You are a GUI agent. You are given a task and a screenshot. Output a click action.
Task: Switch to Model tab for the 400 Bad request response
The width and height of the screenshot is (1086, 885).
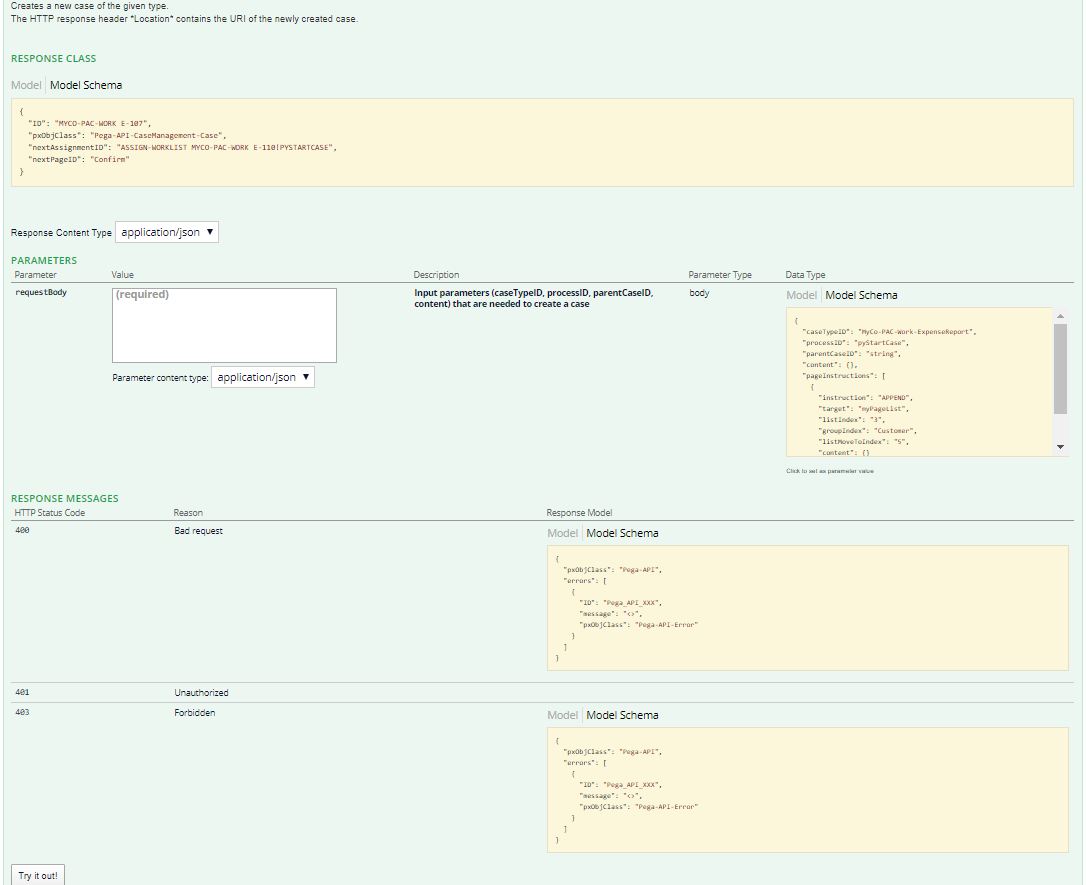(x=562, y=533)
